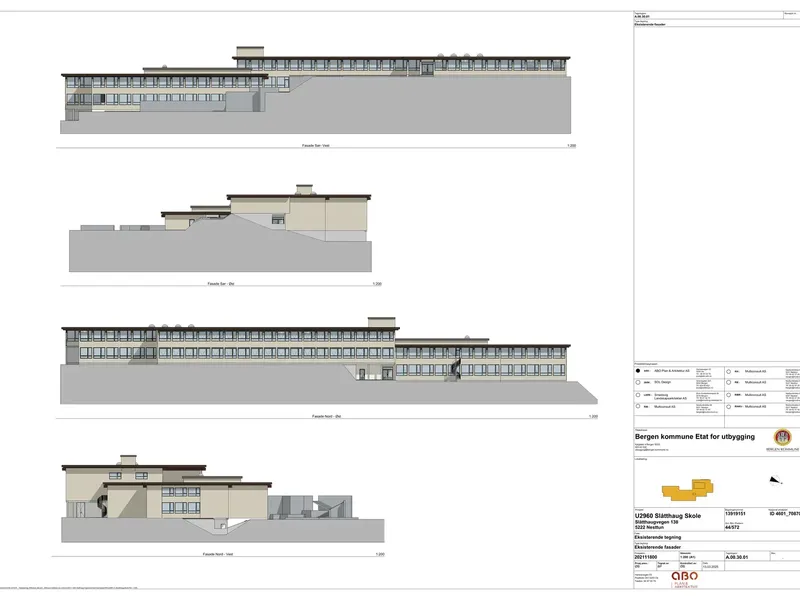The height and width of the screenshot is (600, 800).
Task: Click the Bergen kommune coat of arms logo
Action: [782, 438]
